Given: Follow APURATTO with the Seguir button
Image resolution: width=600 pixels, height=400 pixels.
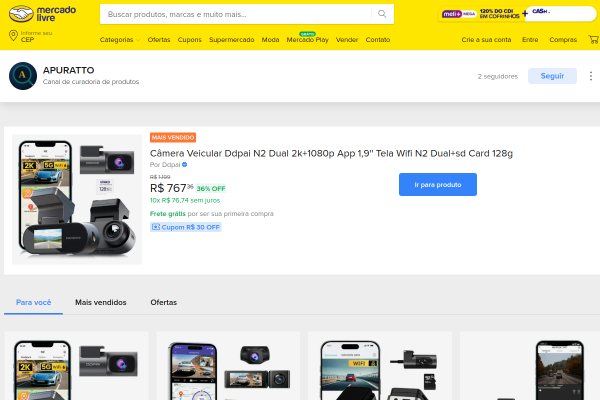Looking at the screenshot, I should click(552, 76).
